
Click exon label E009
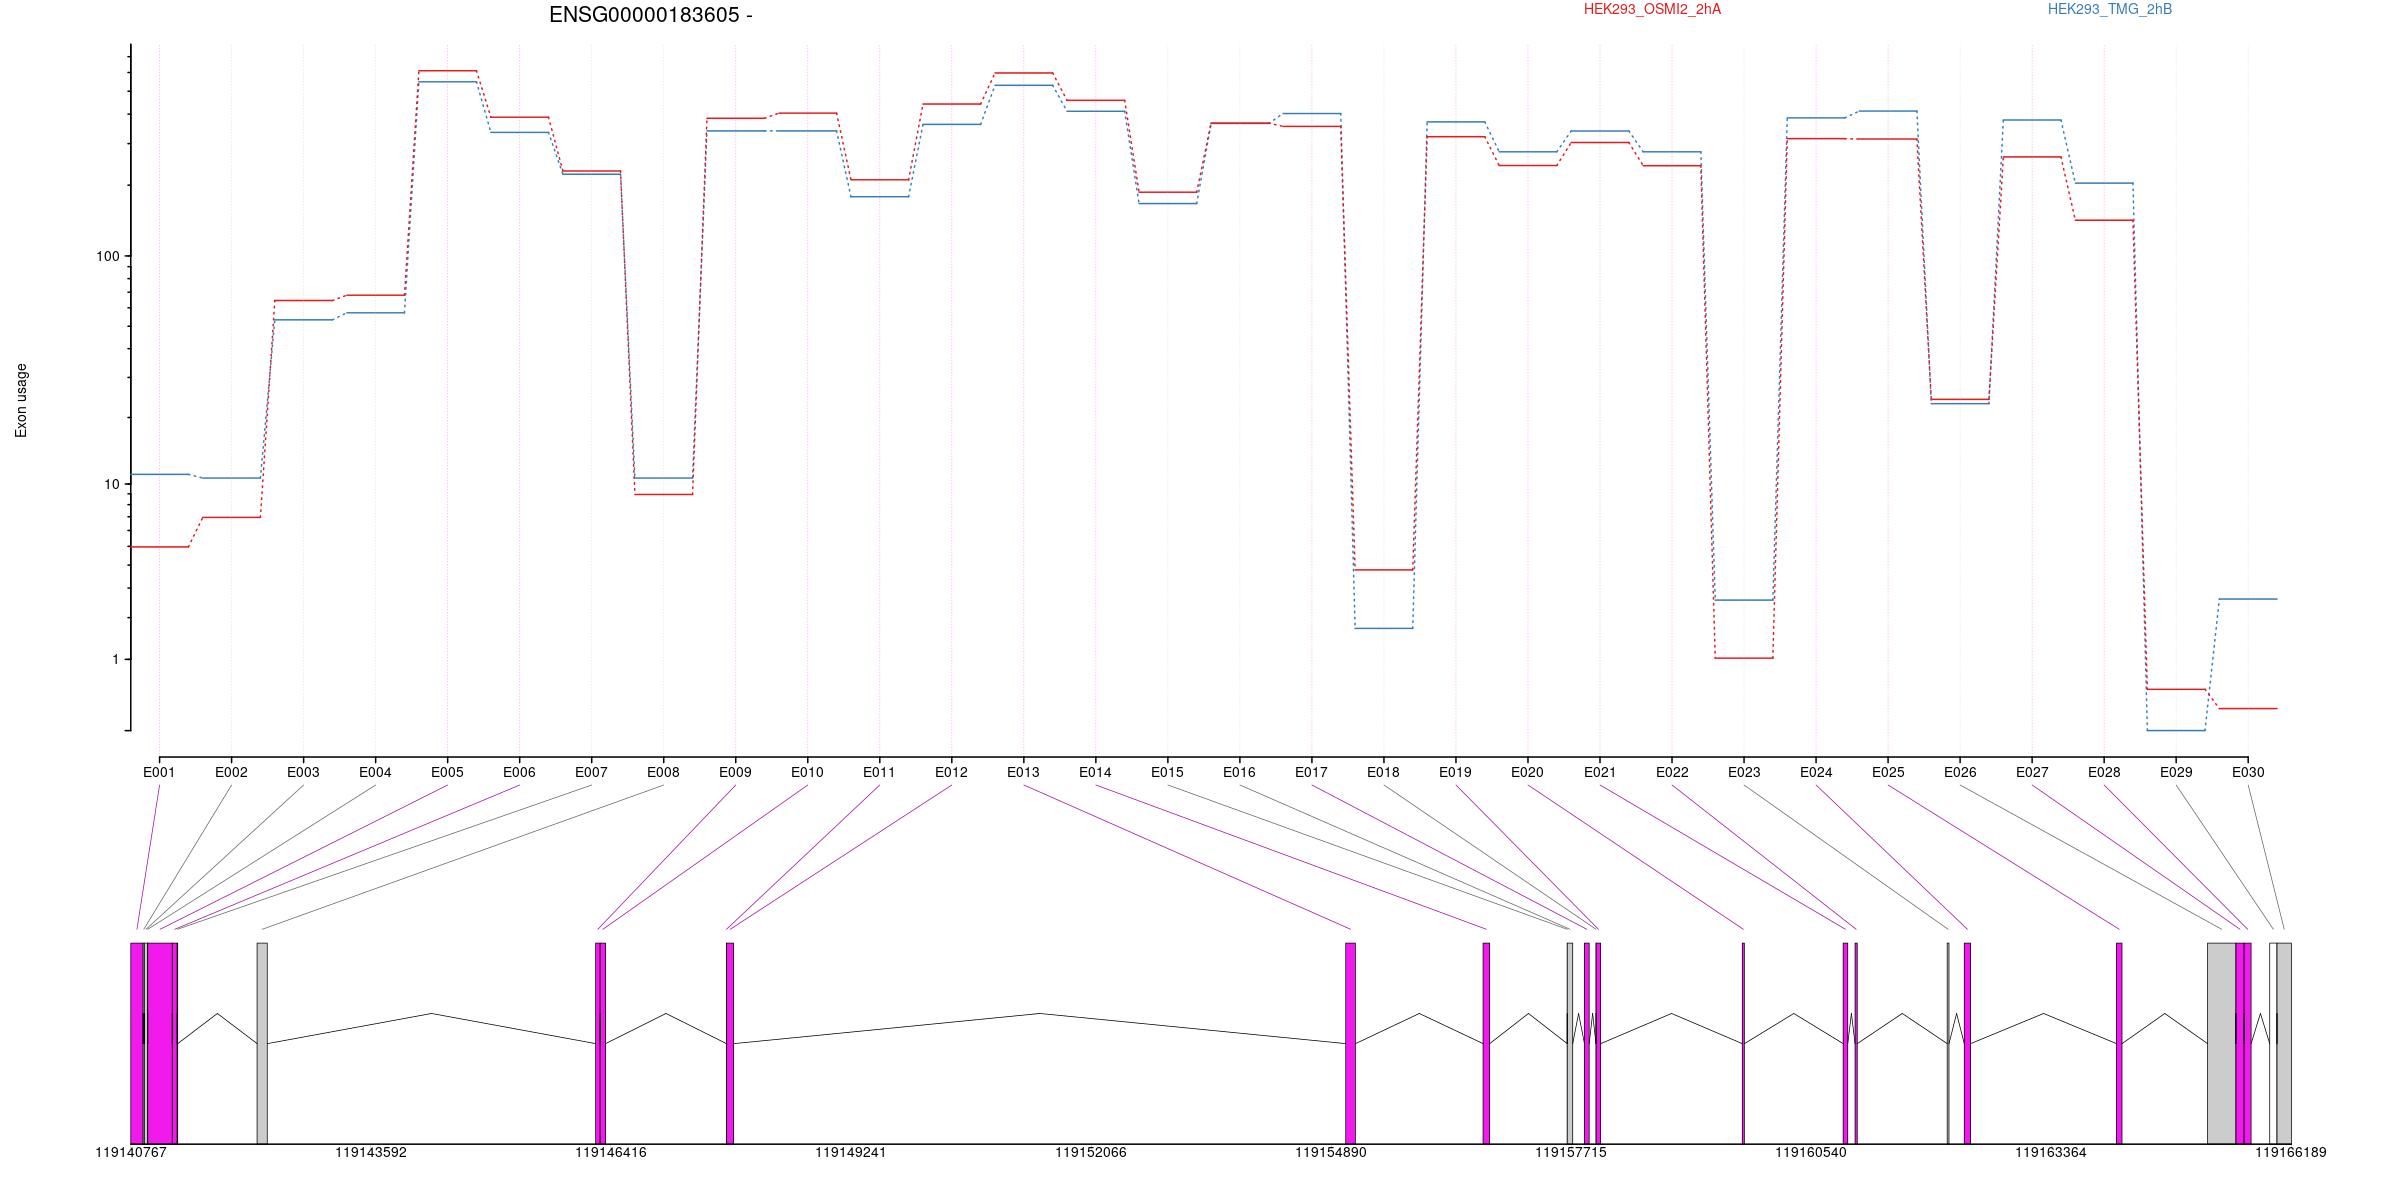coord(735,772)
